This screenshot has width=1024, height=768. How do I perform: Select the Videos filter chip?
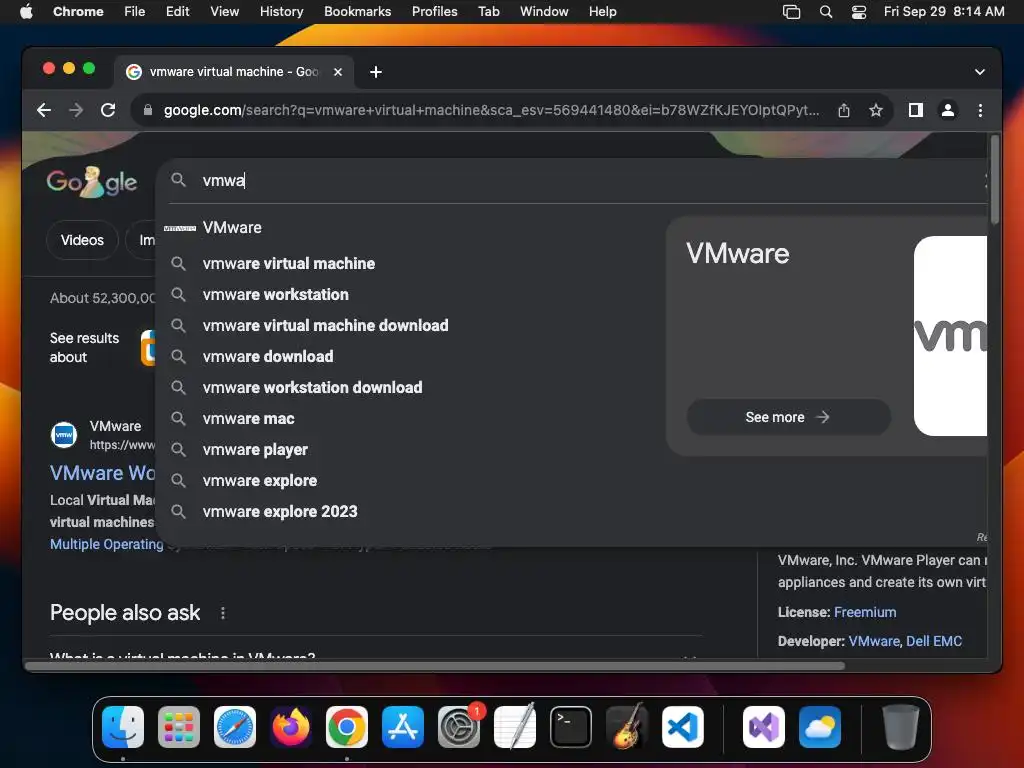point(82,240)
